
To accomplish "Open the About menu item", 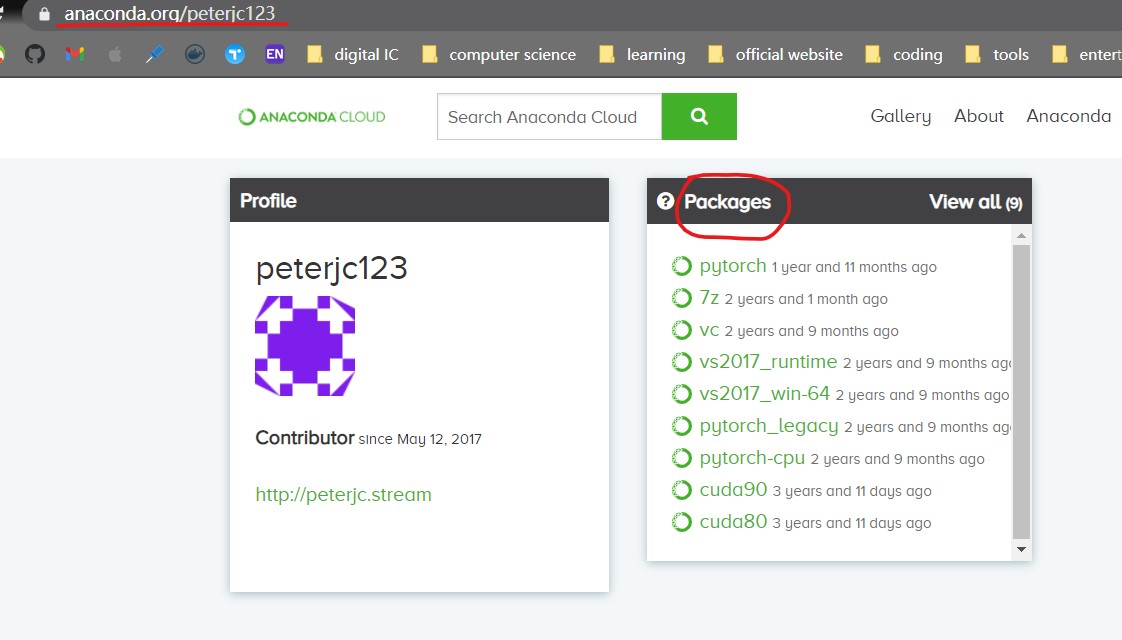I will (978, 116).
